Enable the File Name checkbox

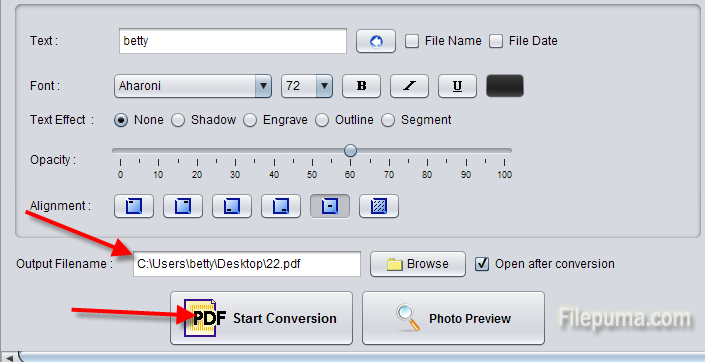click(x=412, y=41)
